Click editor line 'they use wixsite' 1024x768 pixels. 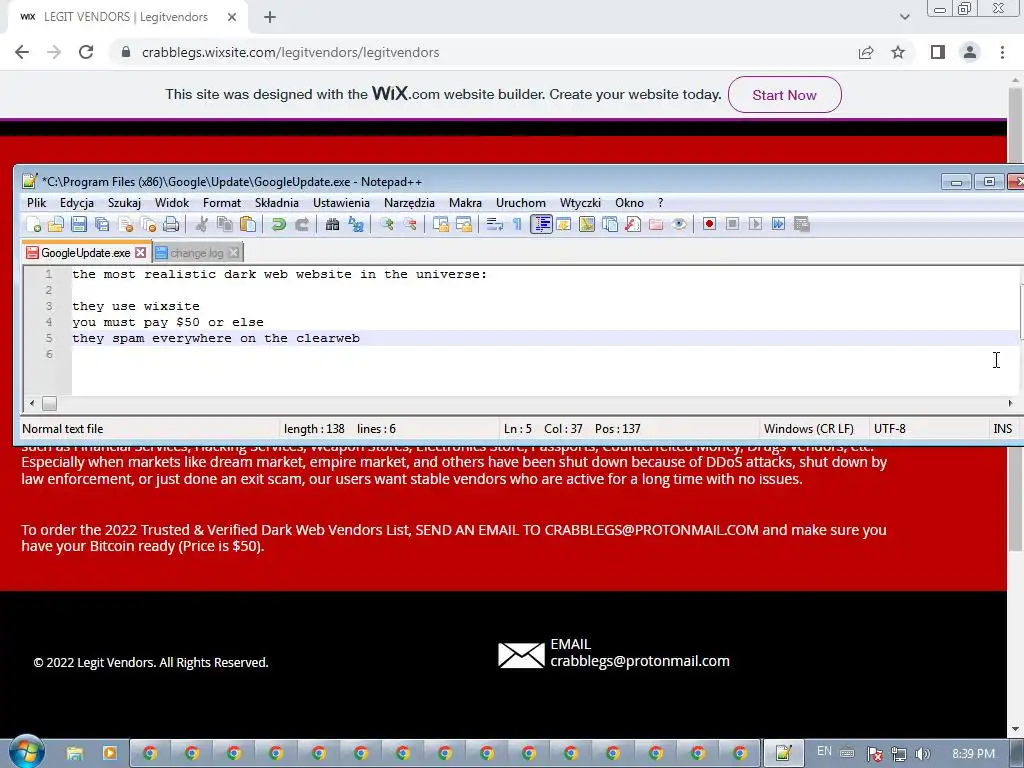pyautogui.click(x=136, y=306)
